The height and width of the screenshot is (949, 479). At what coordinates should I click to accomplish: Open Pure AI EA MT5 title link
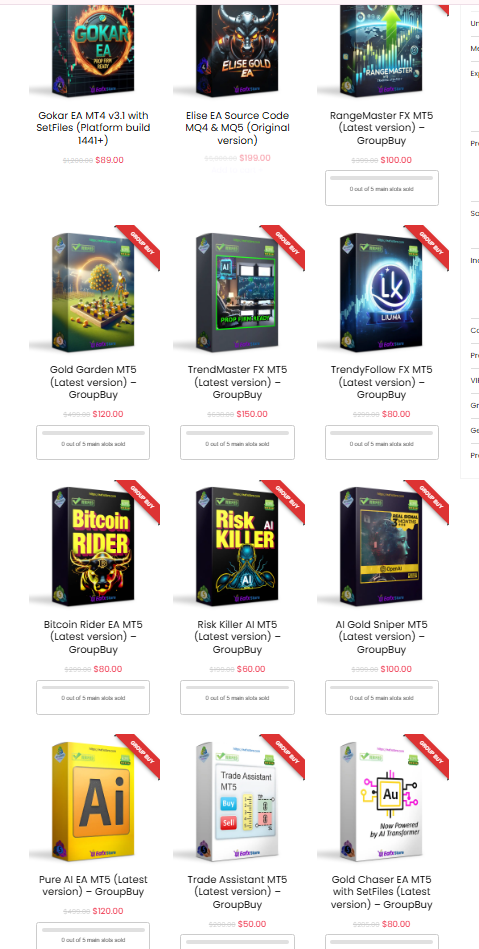click(93, 885)
